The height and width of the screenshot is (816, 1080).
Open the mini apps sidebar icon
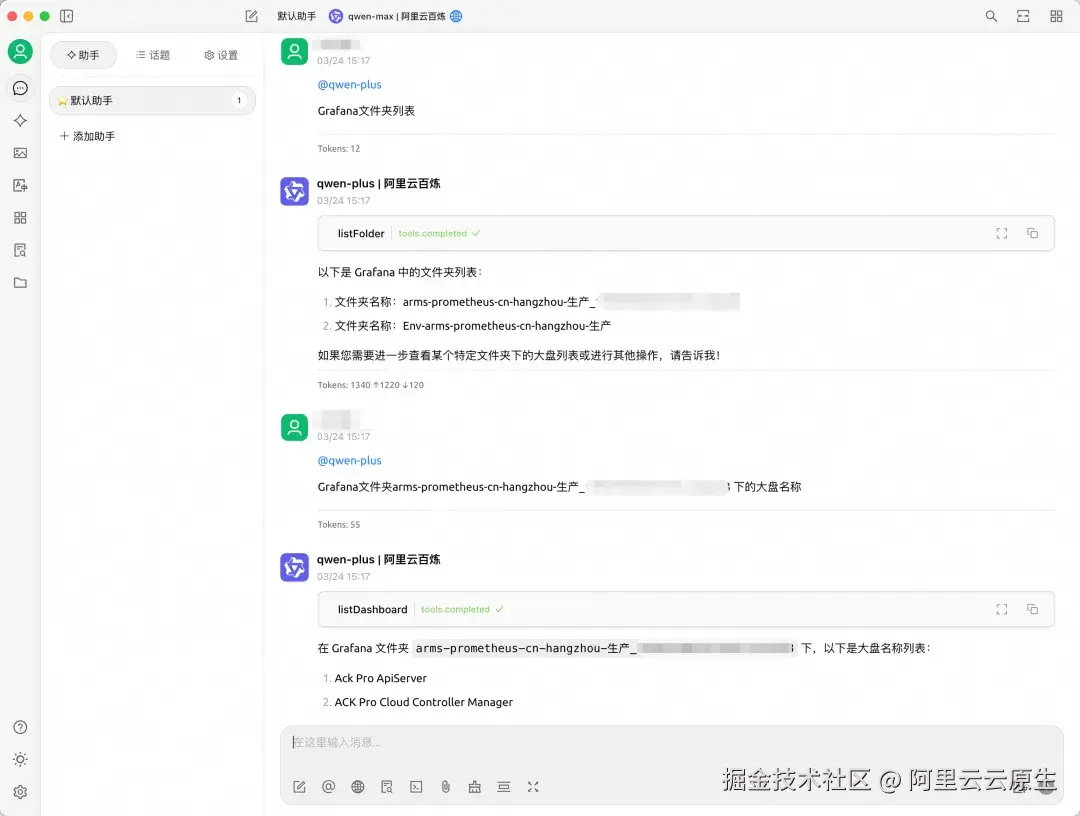point(20,218)
